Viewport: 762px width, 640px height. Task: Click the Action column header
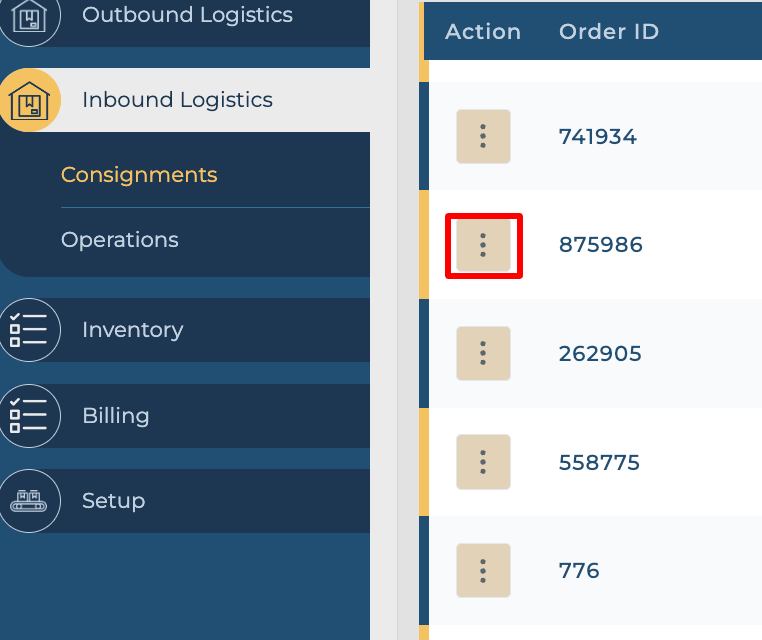(x=483, y=32)
